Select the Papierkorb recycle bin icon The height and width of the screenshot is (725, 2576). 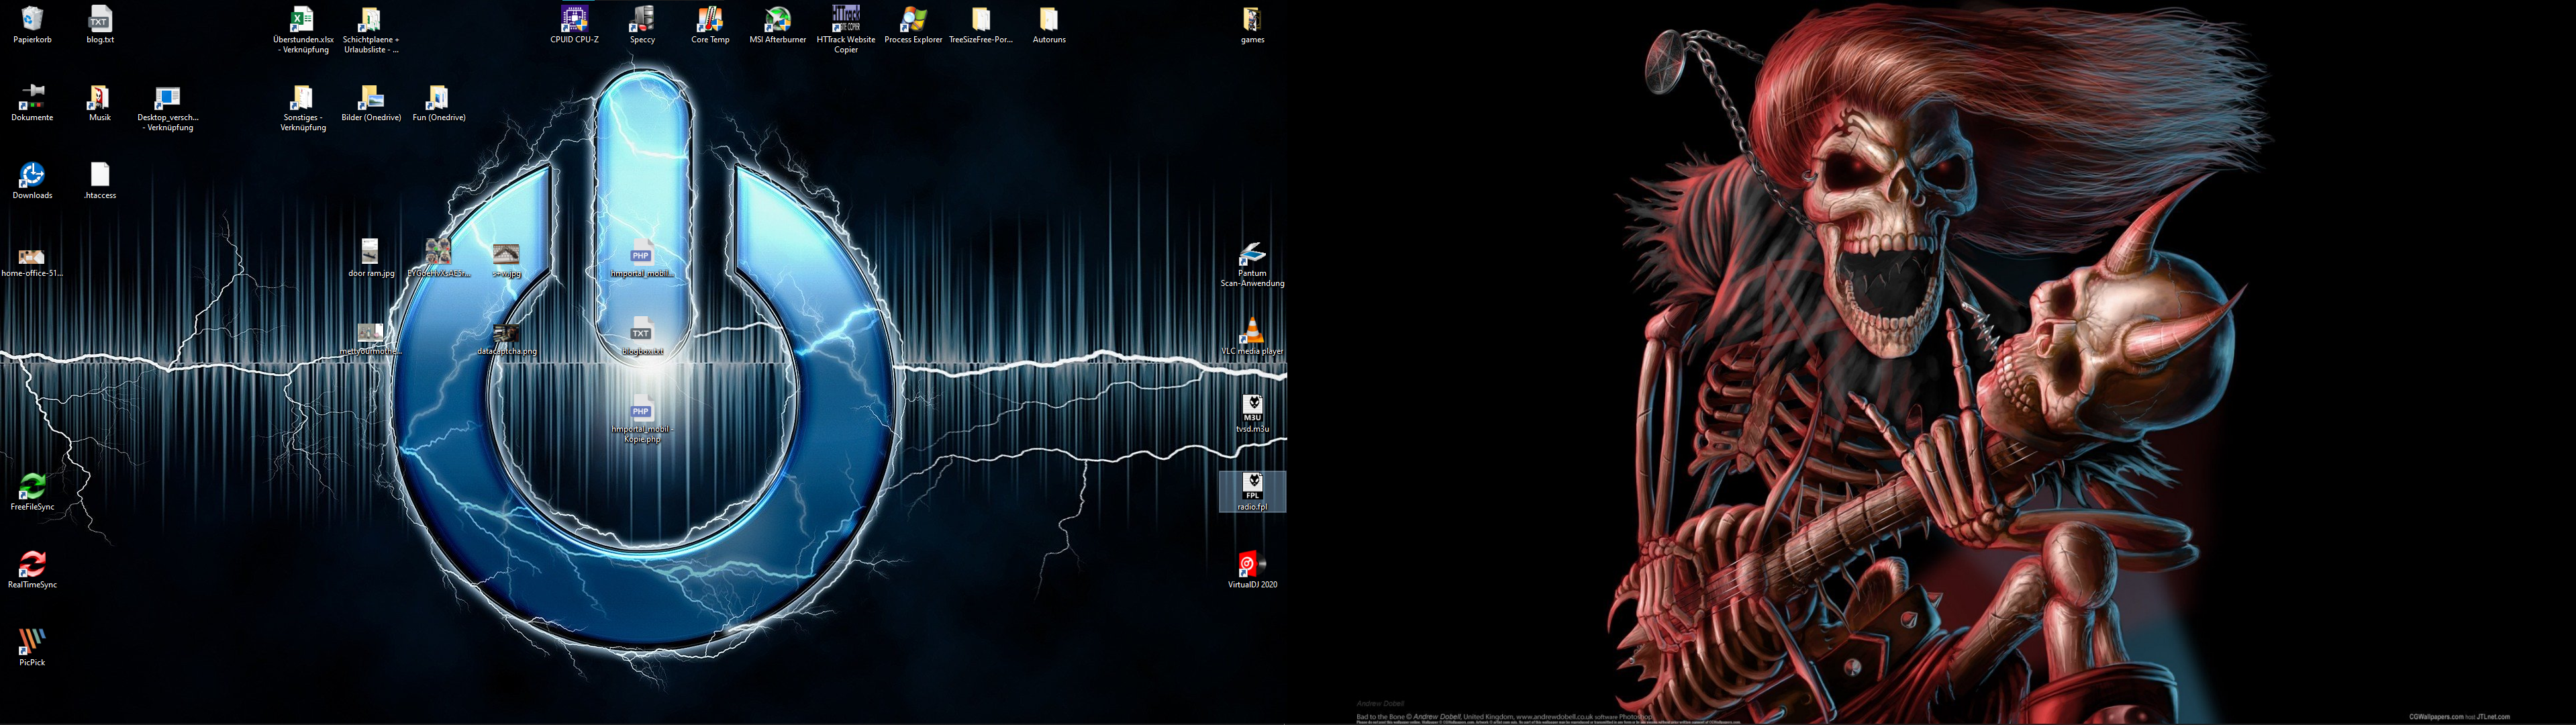click(x=32, y=19)
